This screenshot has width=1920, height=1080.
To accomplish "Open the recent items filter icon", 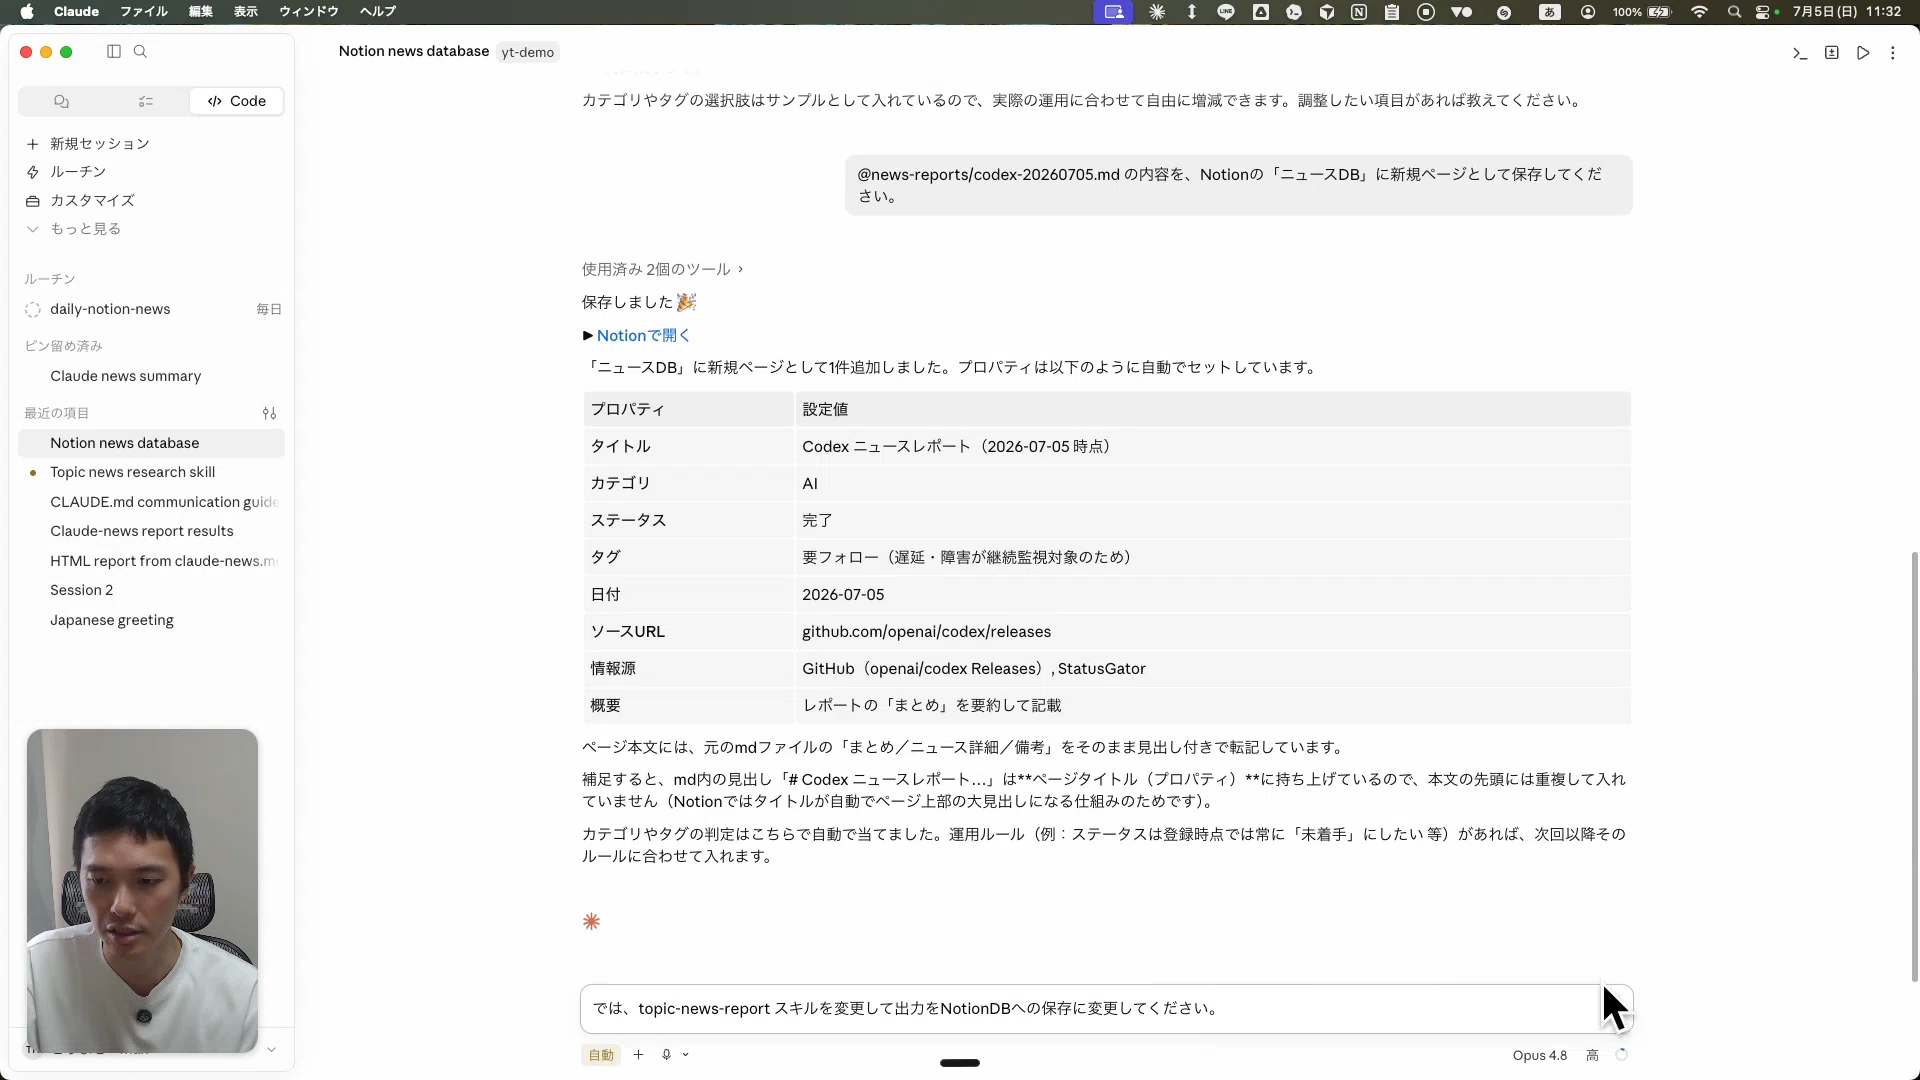I will [x=269, y=413].
